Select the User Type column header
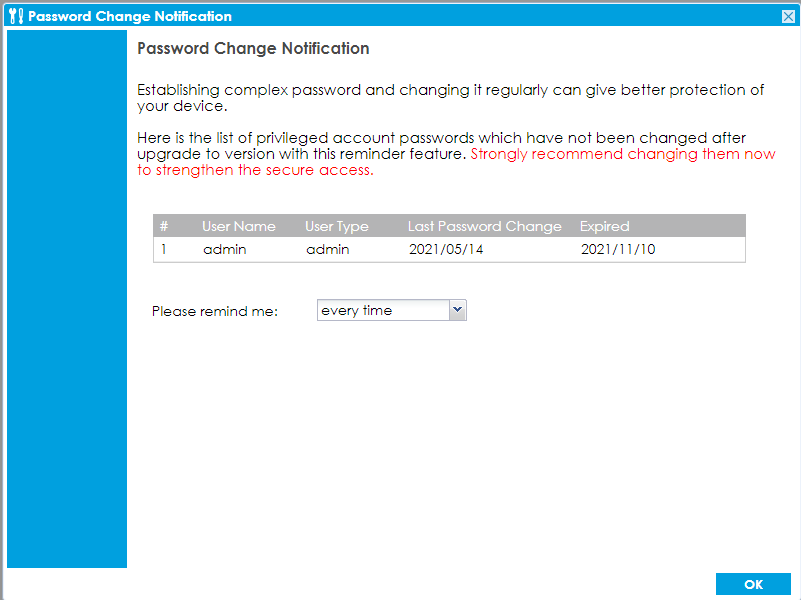The width and height of the screenshot is (801, 600). 337,226
